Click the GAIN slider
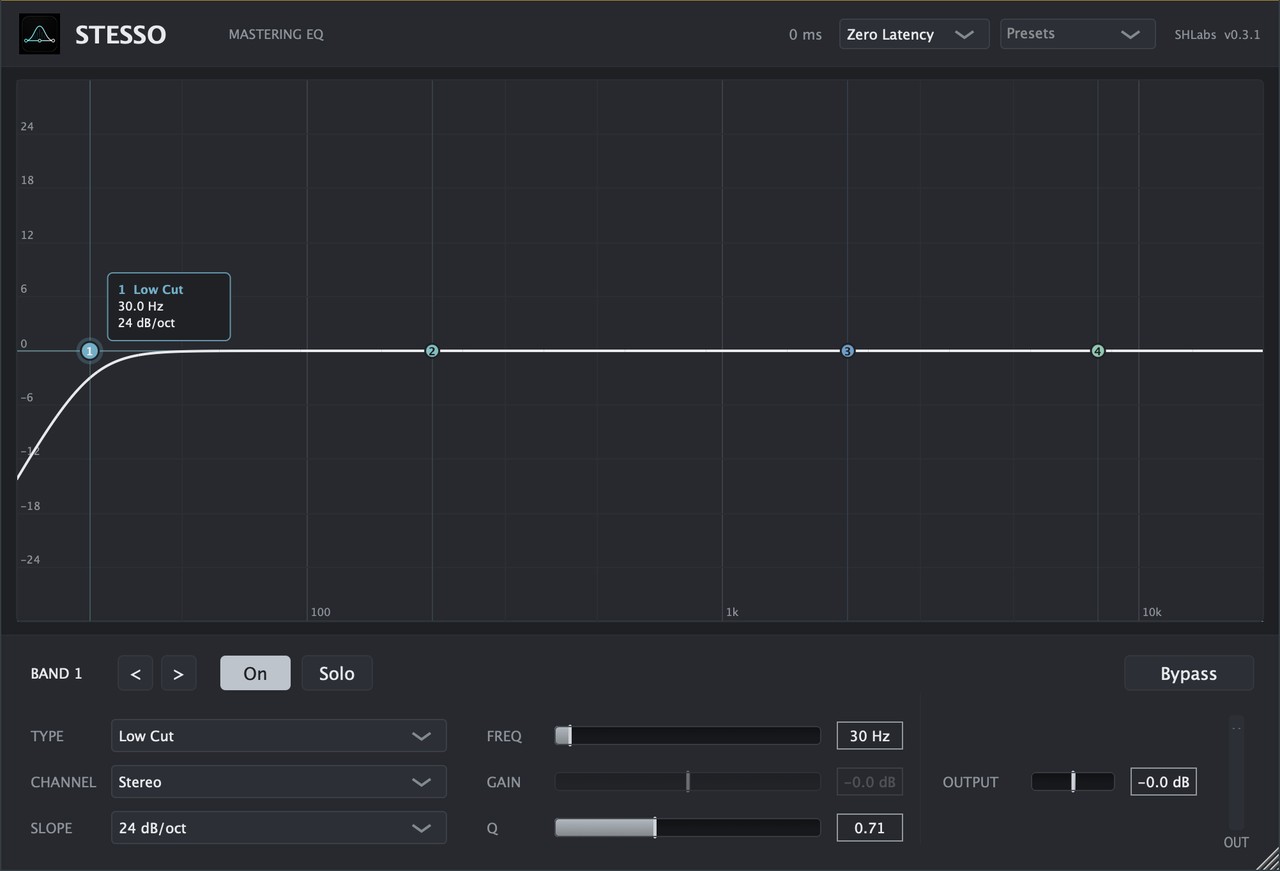 pyautogui.click(x=688, y=782)
